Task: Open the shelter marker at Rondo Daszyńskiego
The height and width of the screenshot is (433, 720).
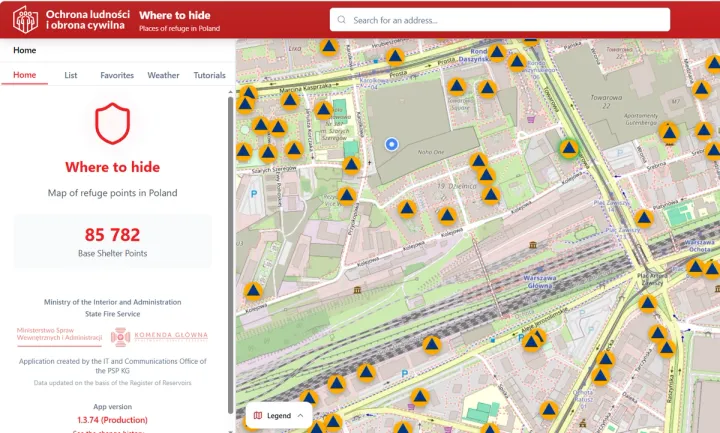Action: [497, 53]
